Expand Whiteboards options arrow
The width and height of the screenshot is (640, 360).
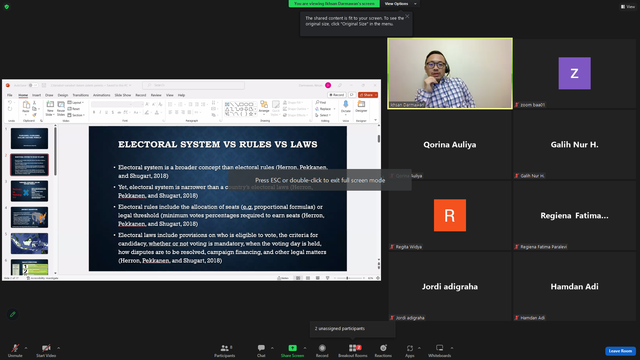pos(452,348)
